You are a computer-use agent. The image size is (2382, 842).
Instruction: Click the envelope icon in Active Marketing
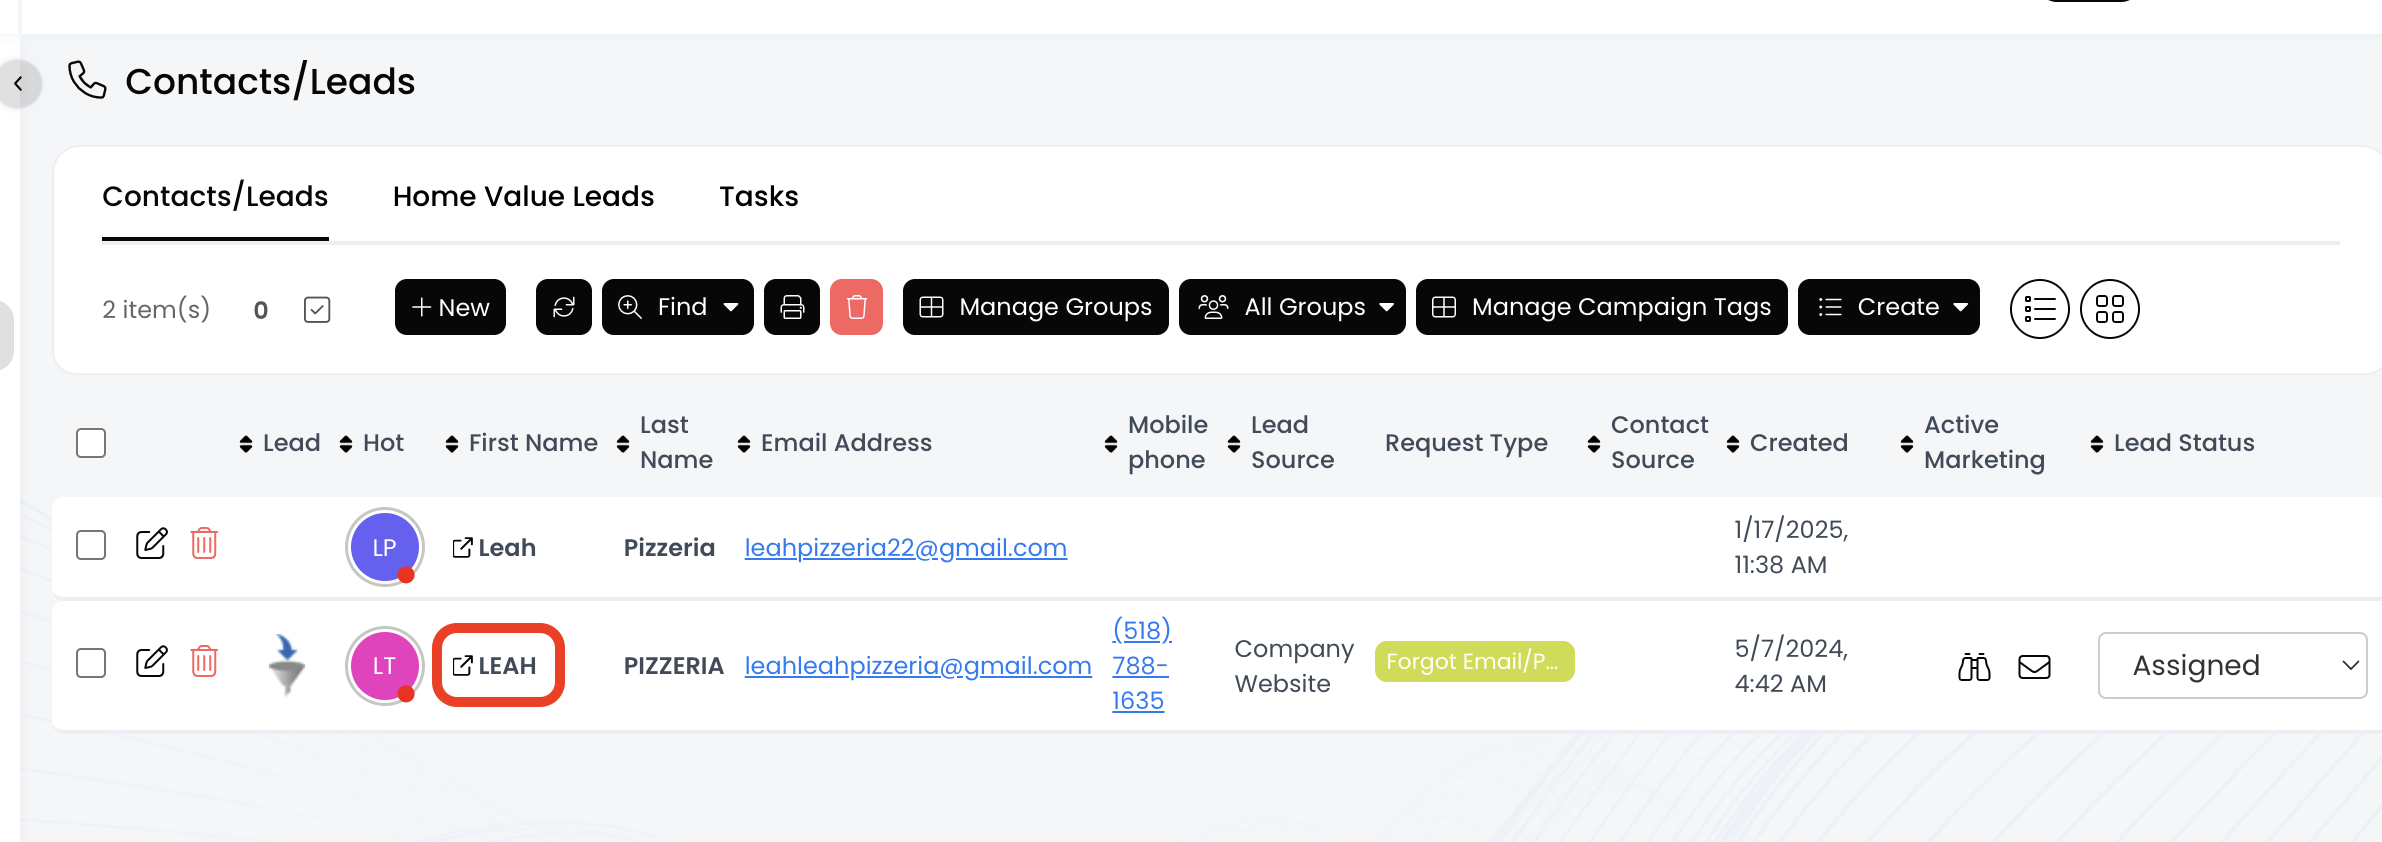pos(2034,666)
